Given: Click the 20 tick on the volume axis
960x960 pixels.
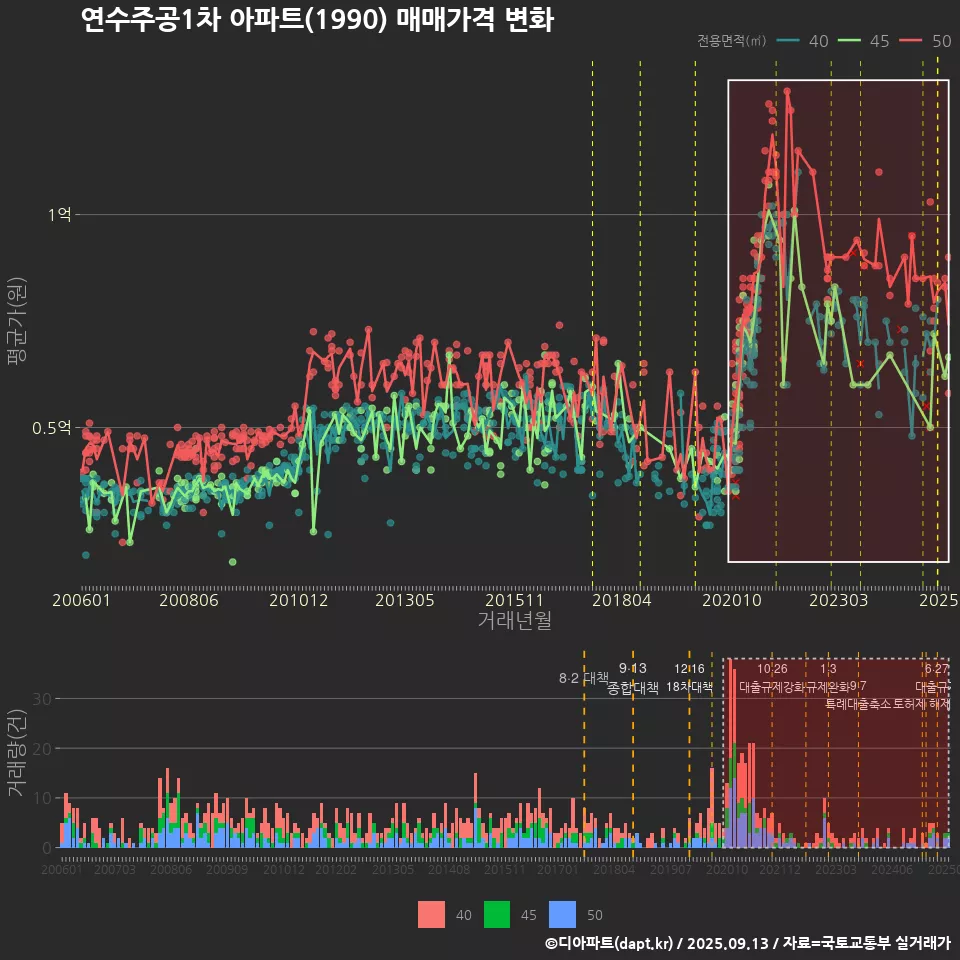Looking at the screenshot, I should click(42, 748).
